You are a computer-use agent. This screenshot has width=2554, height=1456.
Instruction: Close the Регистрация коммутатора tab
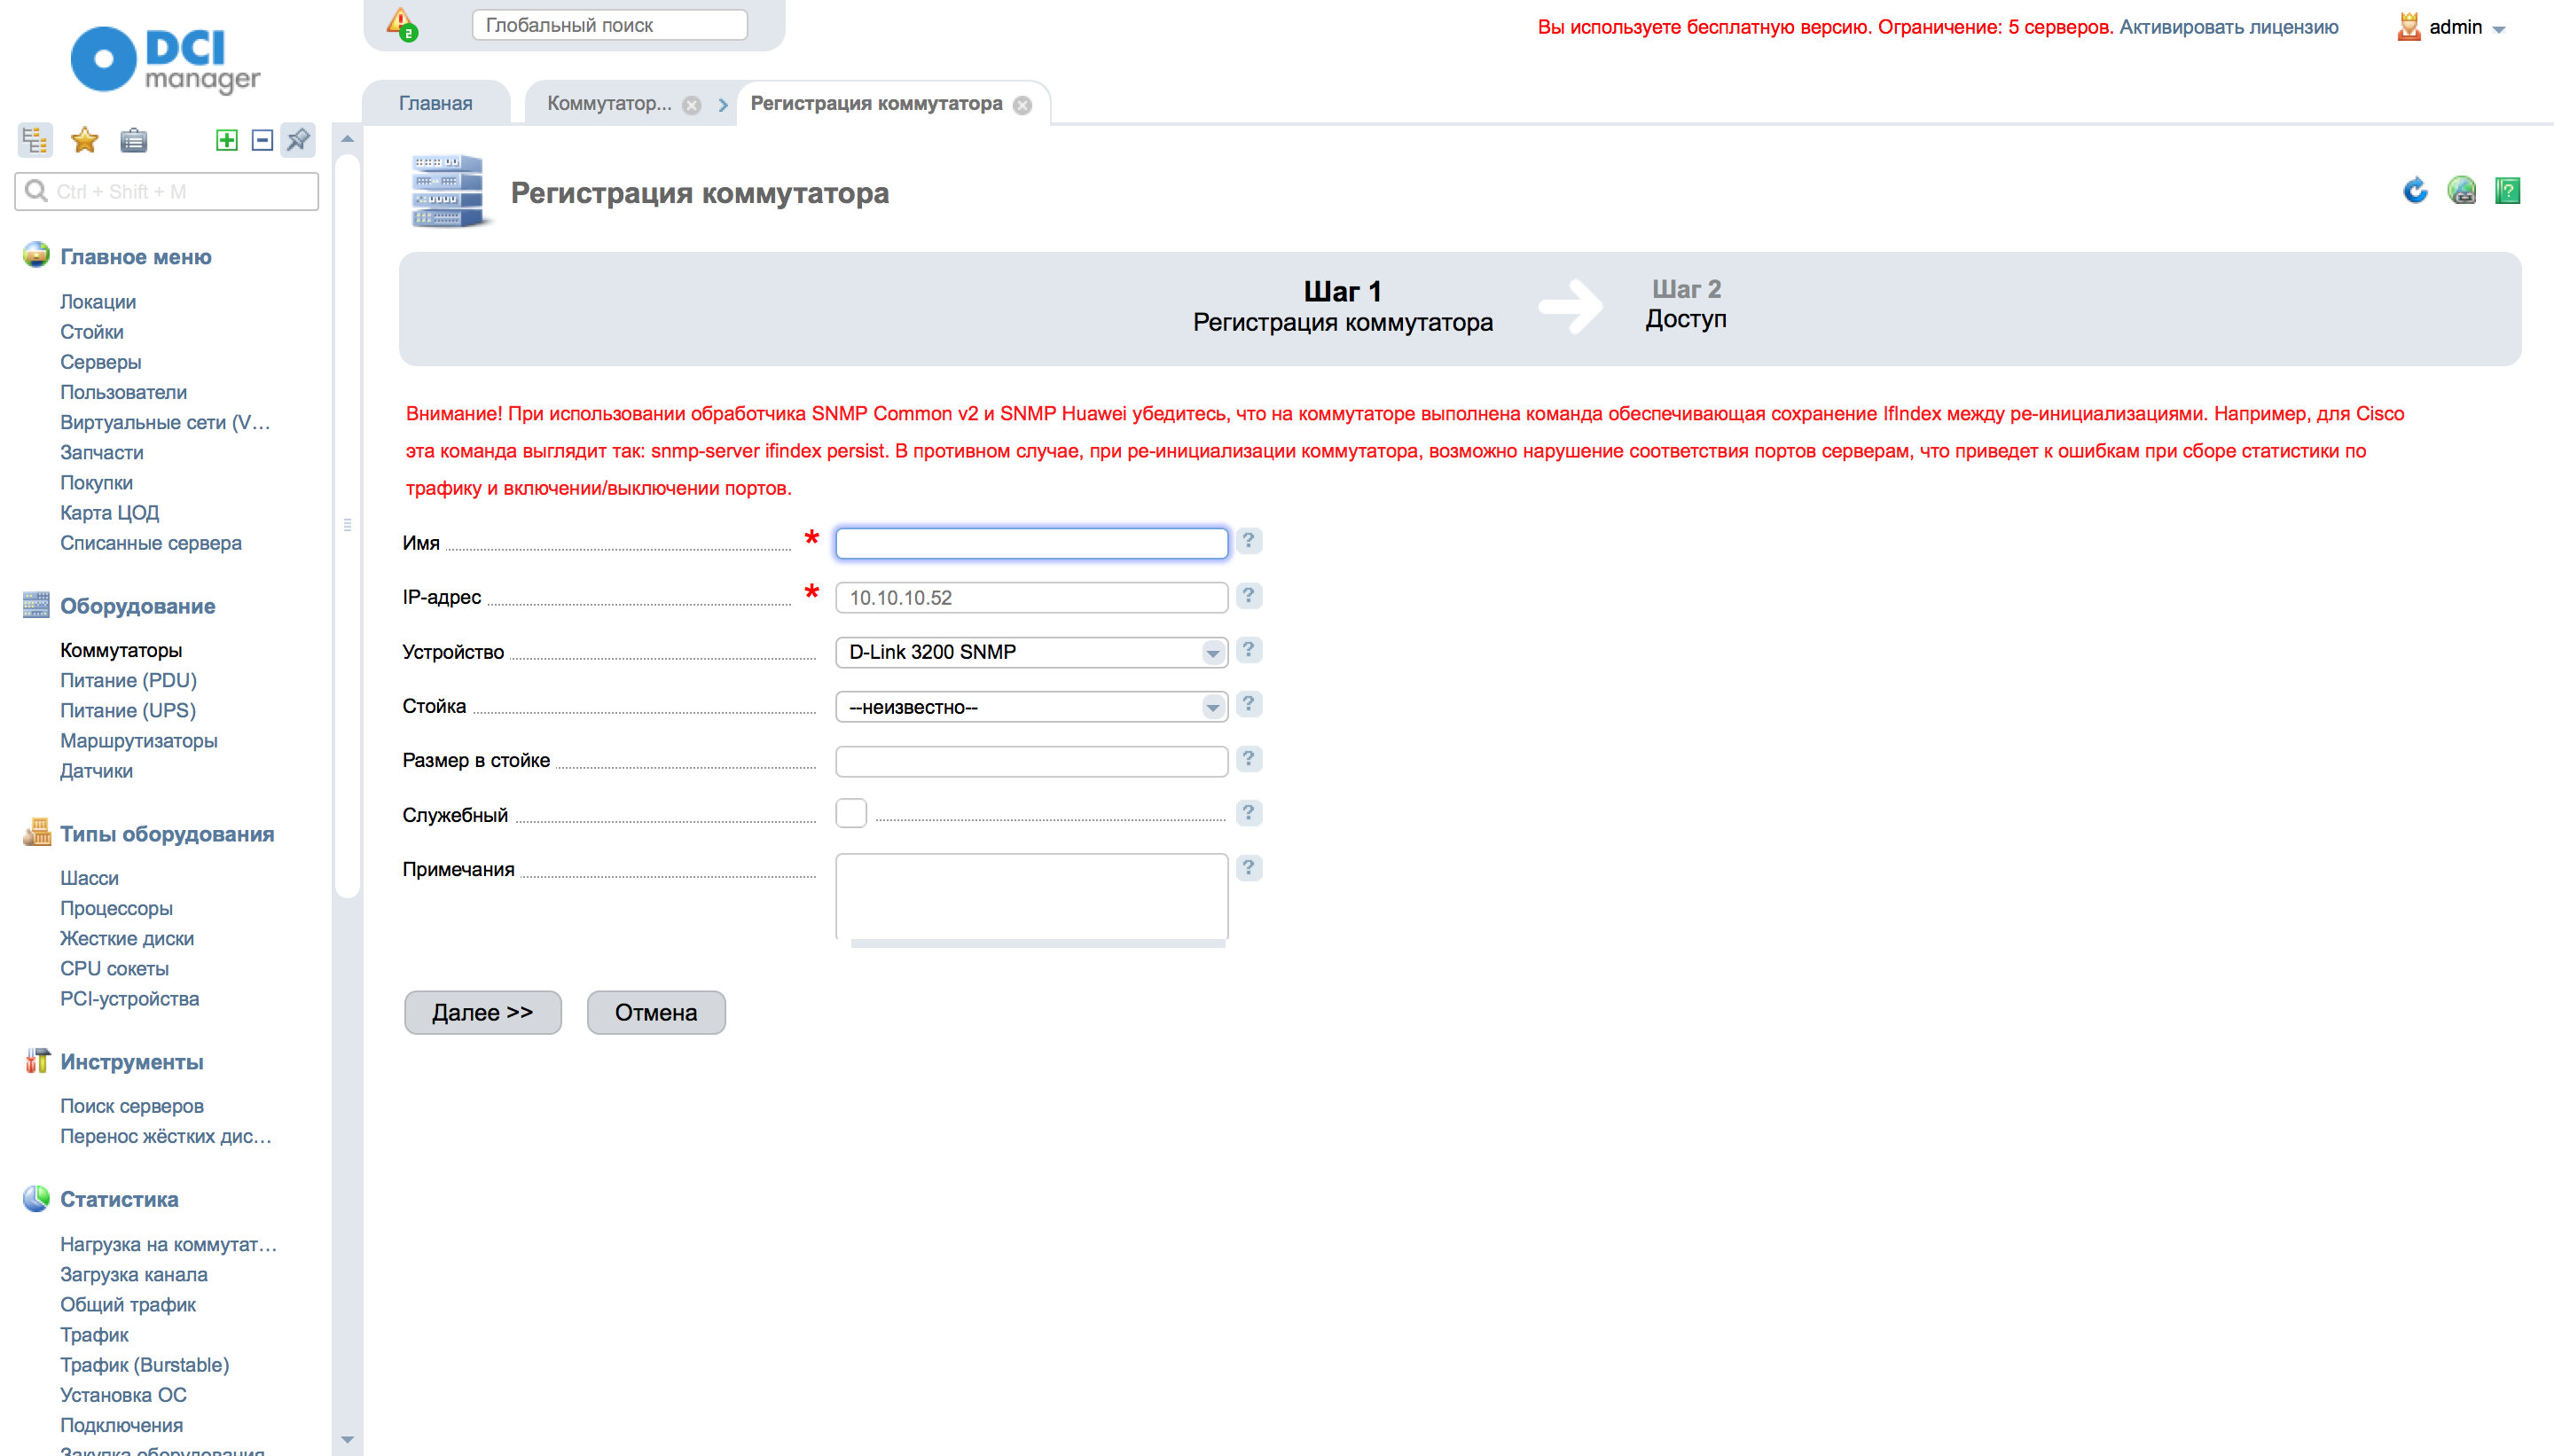1022,105
